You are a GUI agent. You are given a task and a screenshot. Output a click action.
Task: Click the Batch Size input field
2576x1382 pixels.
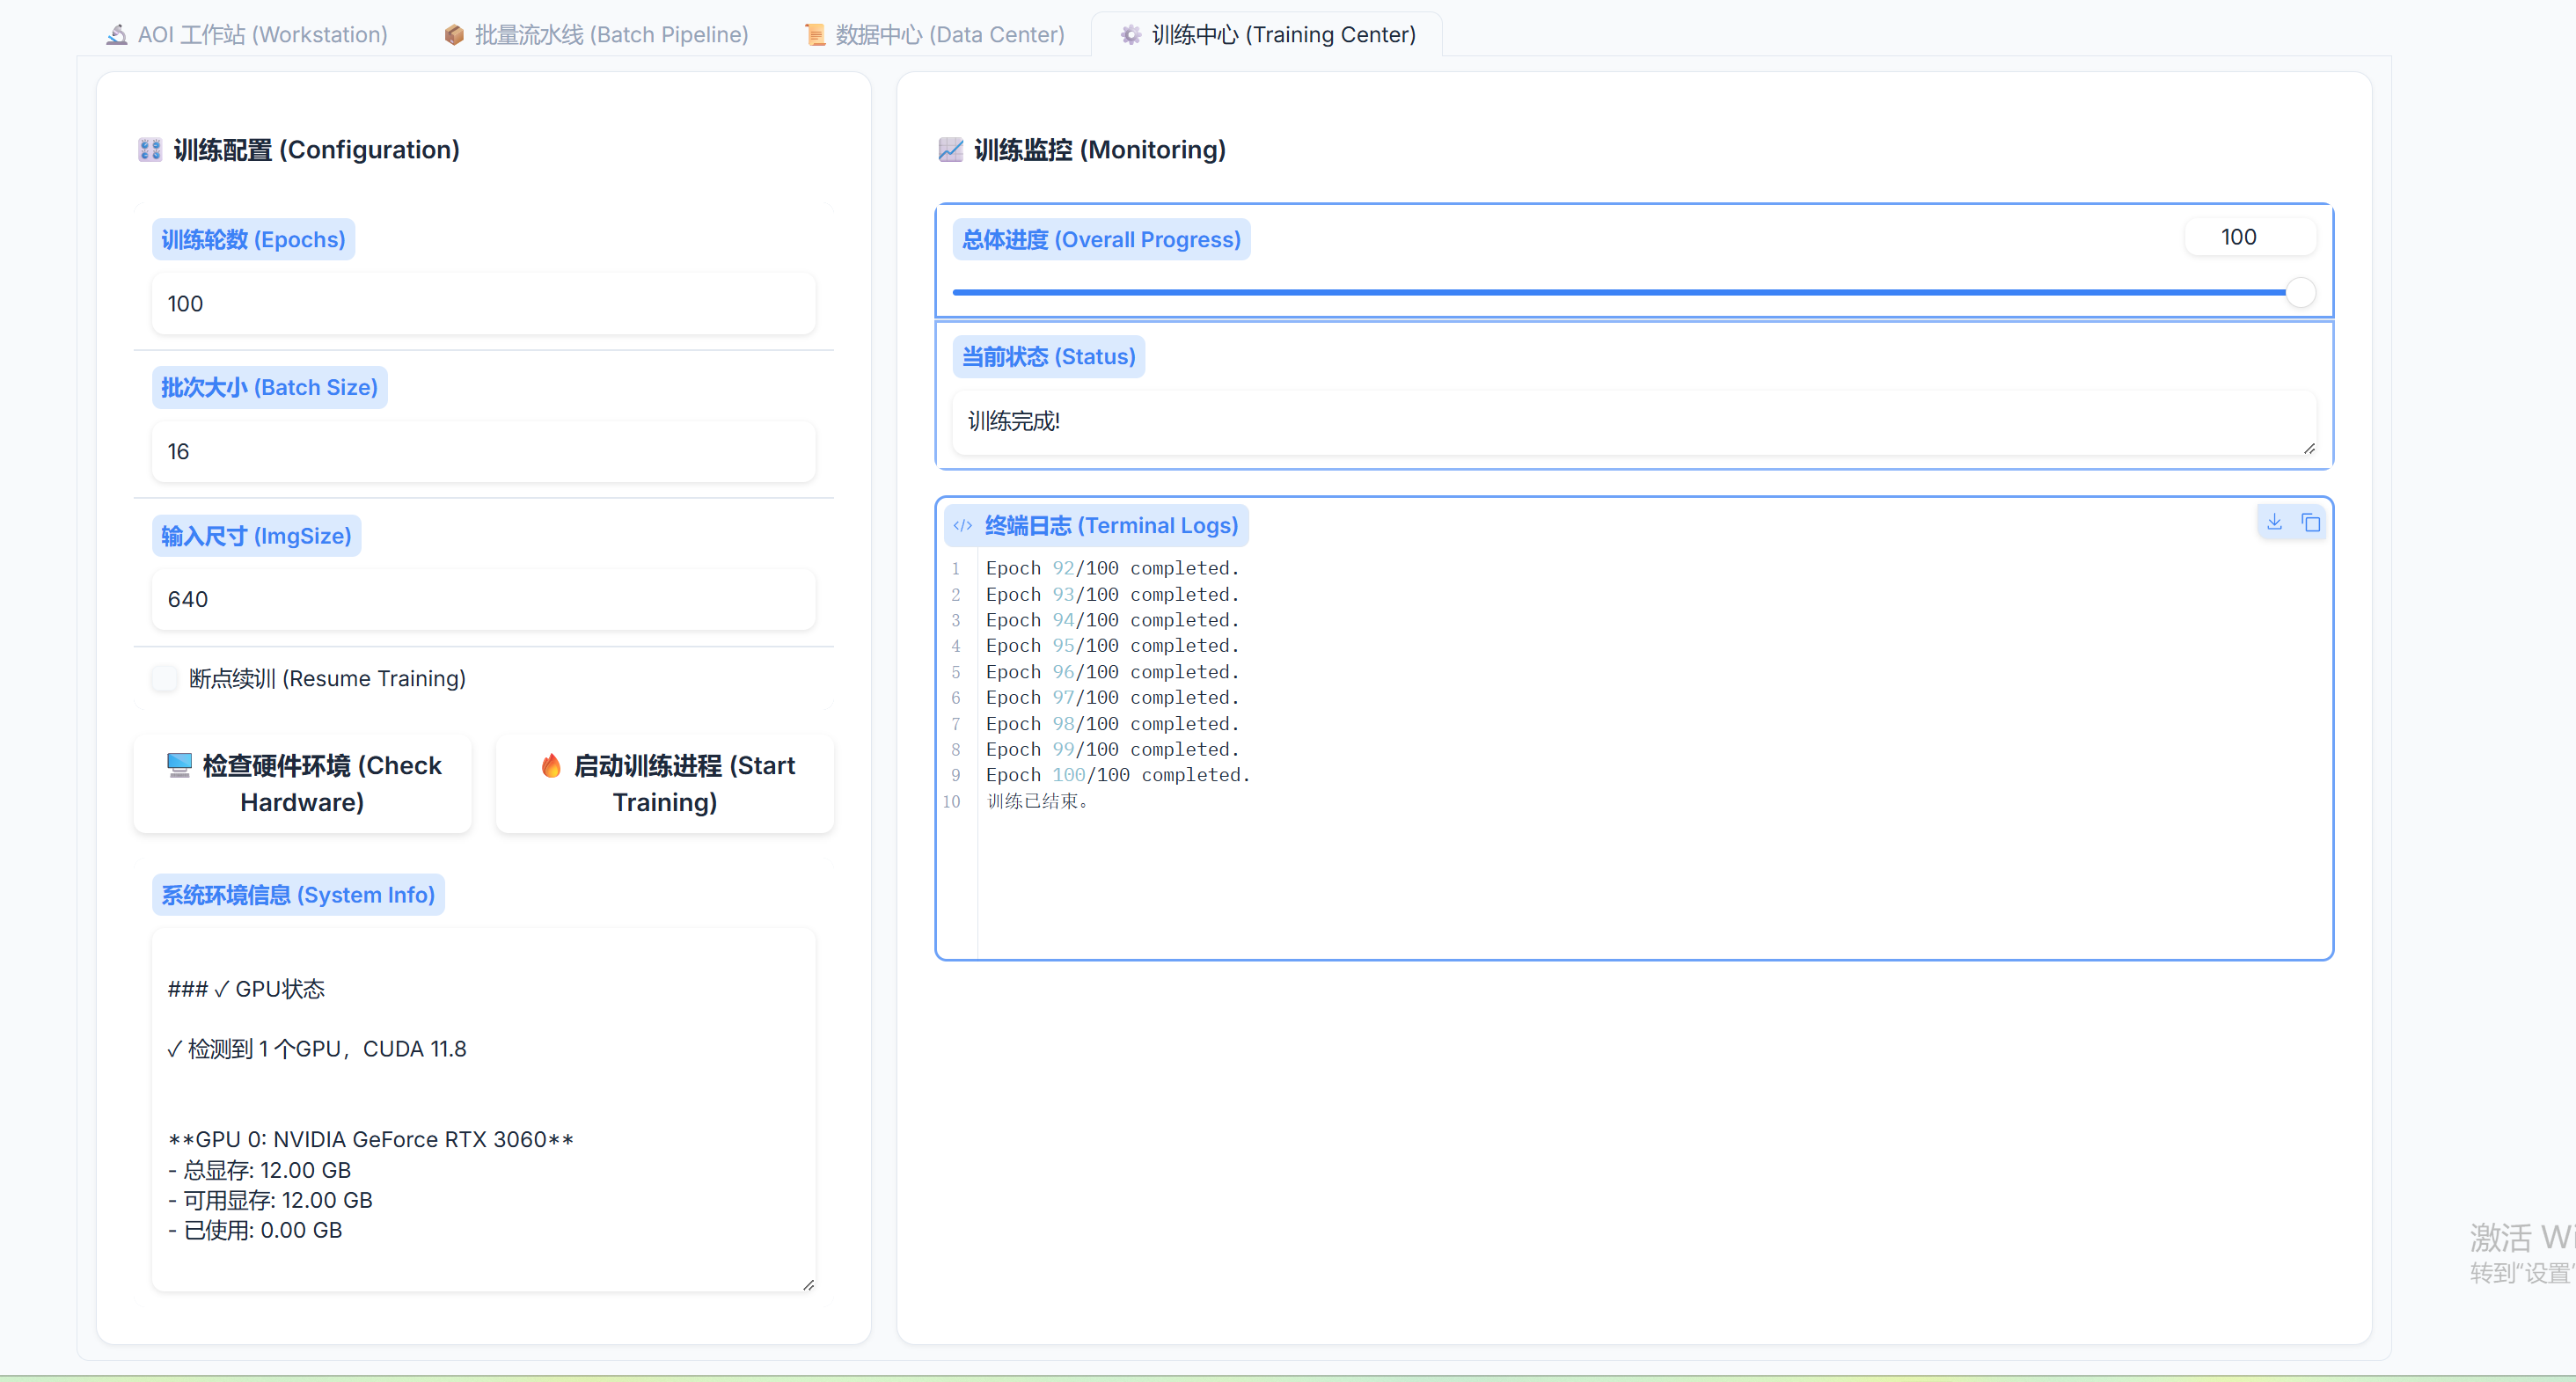tap(483, 452)
